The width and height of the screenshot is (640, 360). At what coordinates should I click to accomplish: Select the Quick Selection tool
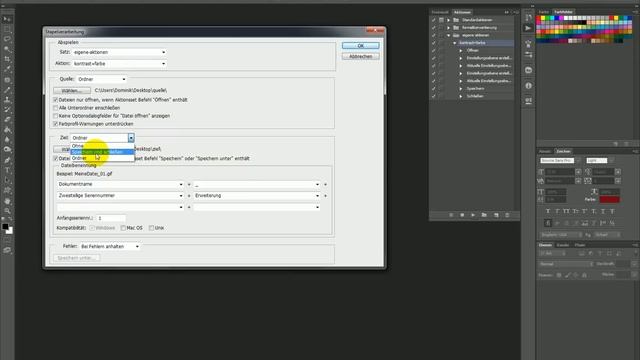(7, 49)
